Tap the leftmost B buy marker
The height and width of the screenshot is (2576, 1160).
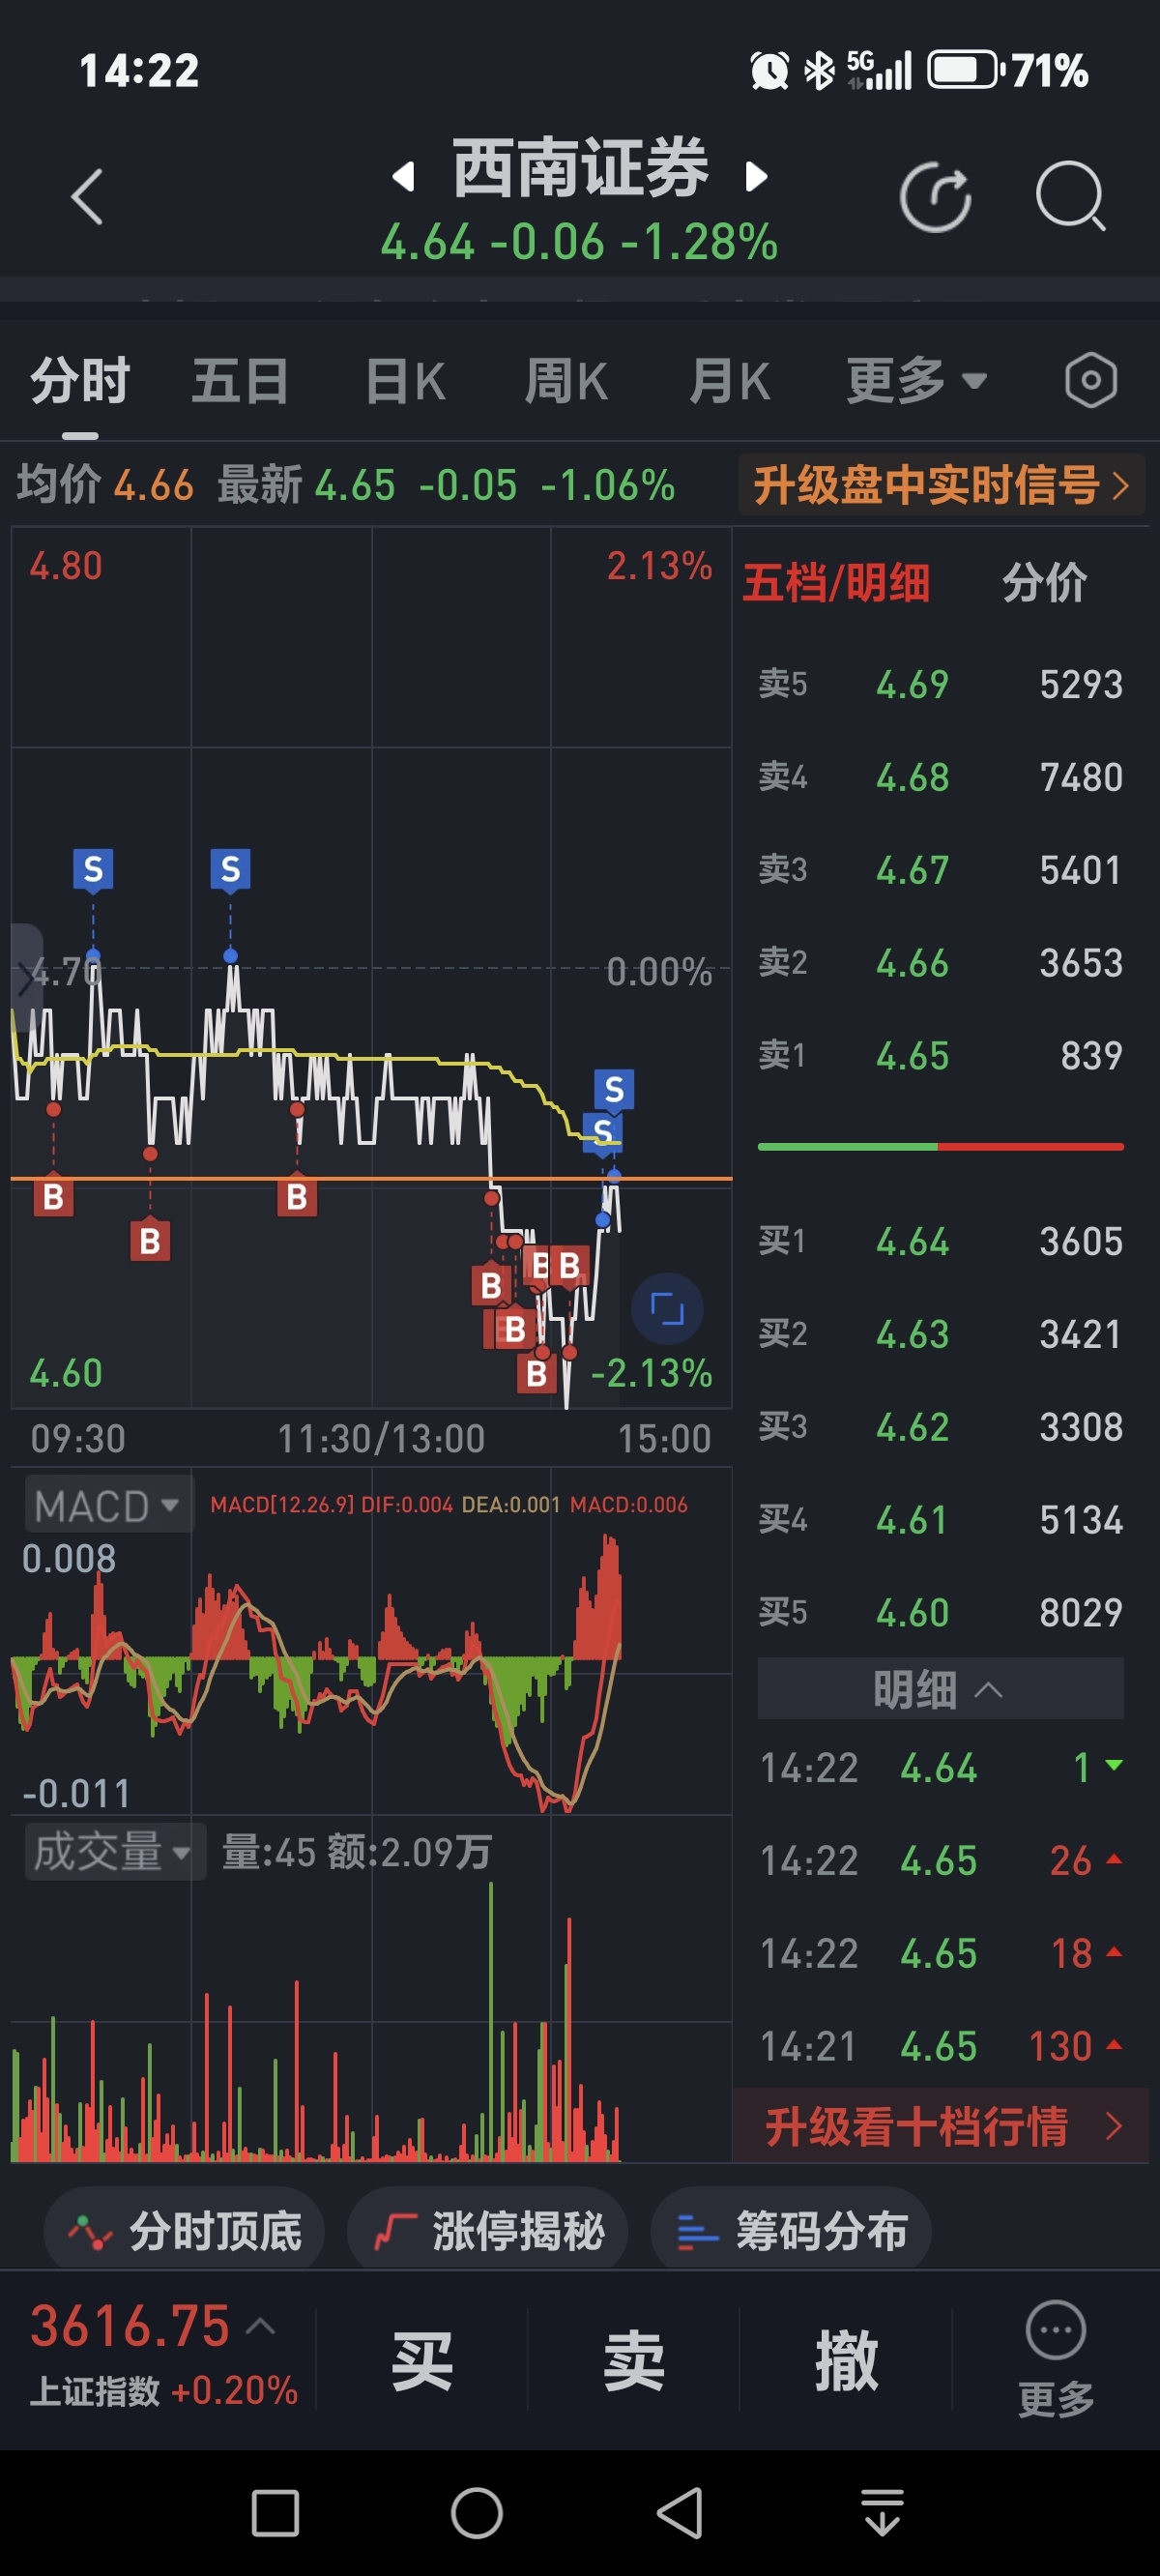pyautogui.click(x=53, y=1196)
